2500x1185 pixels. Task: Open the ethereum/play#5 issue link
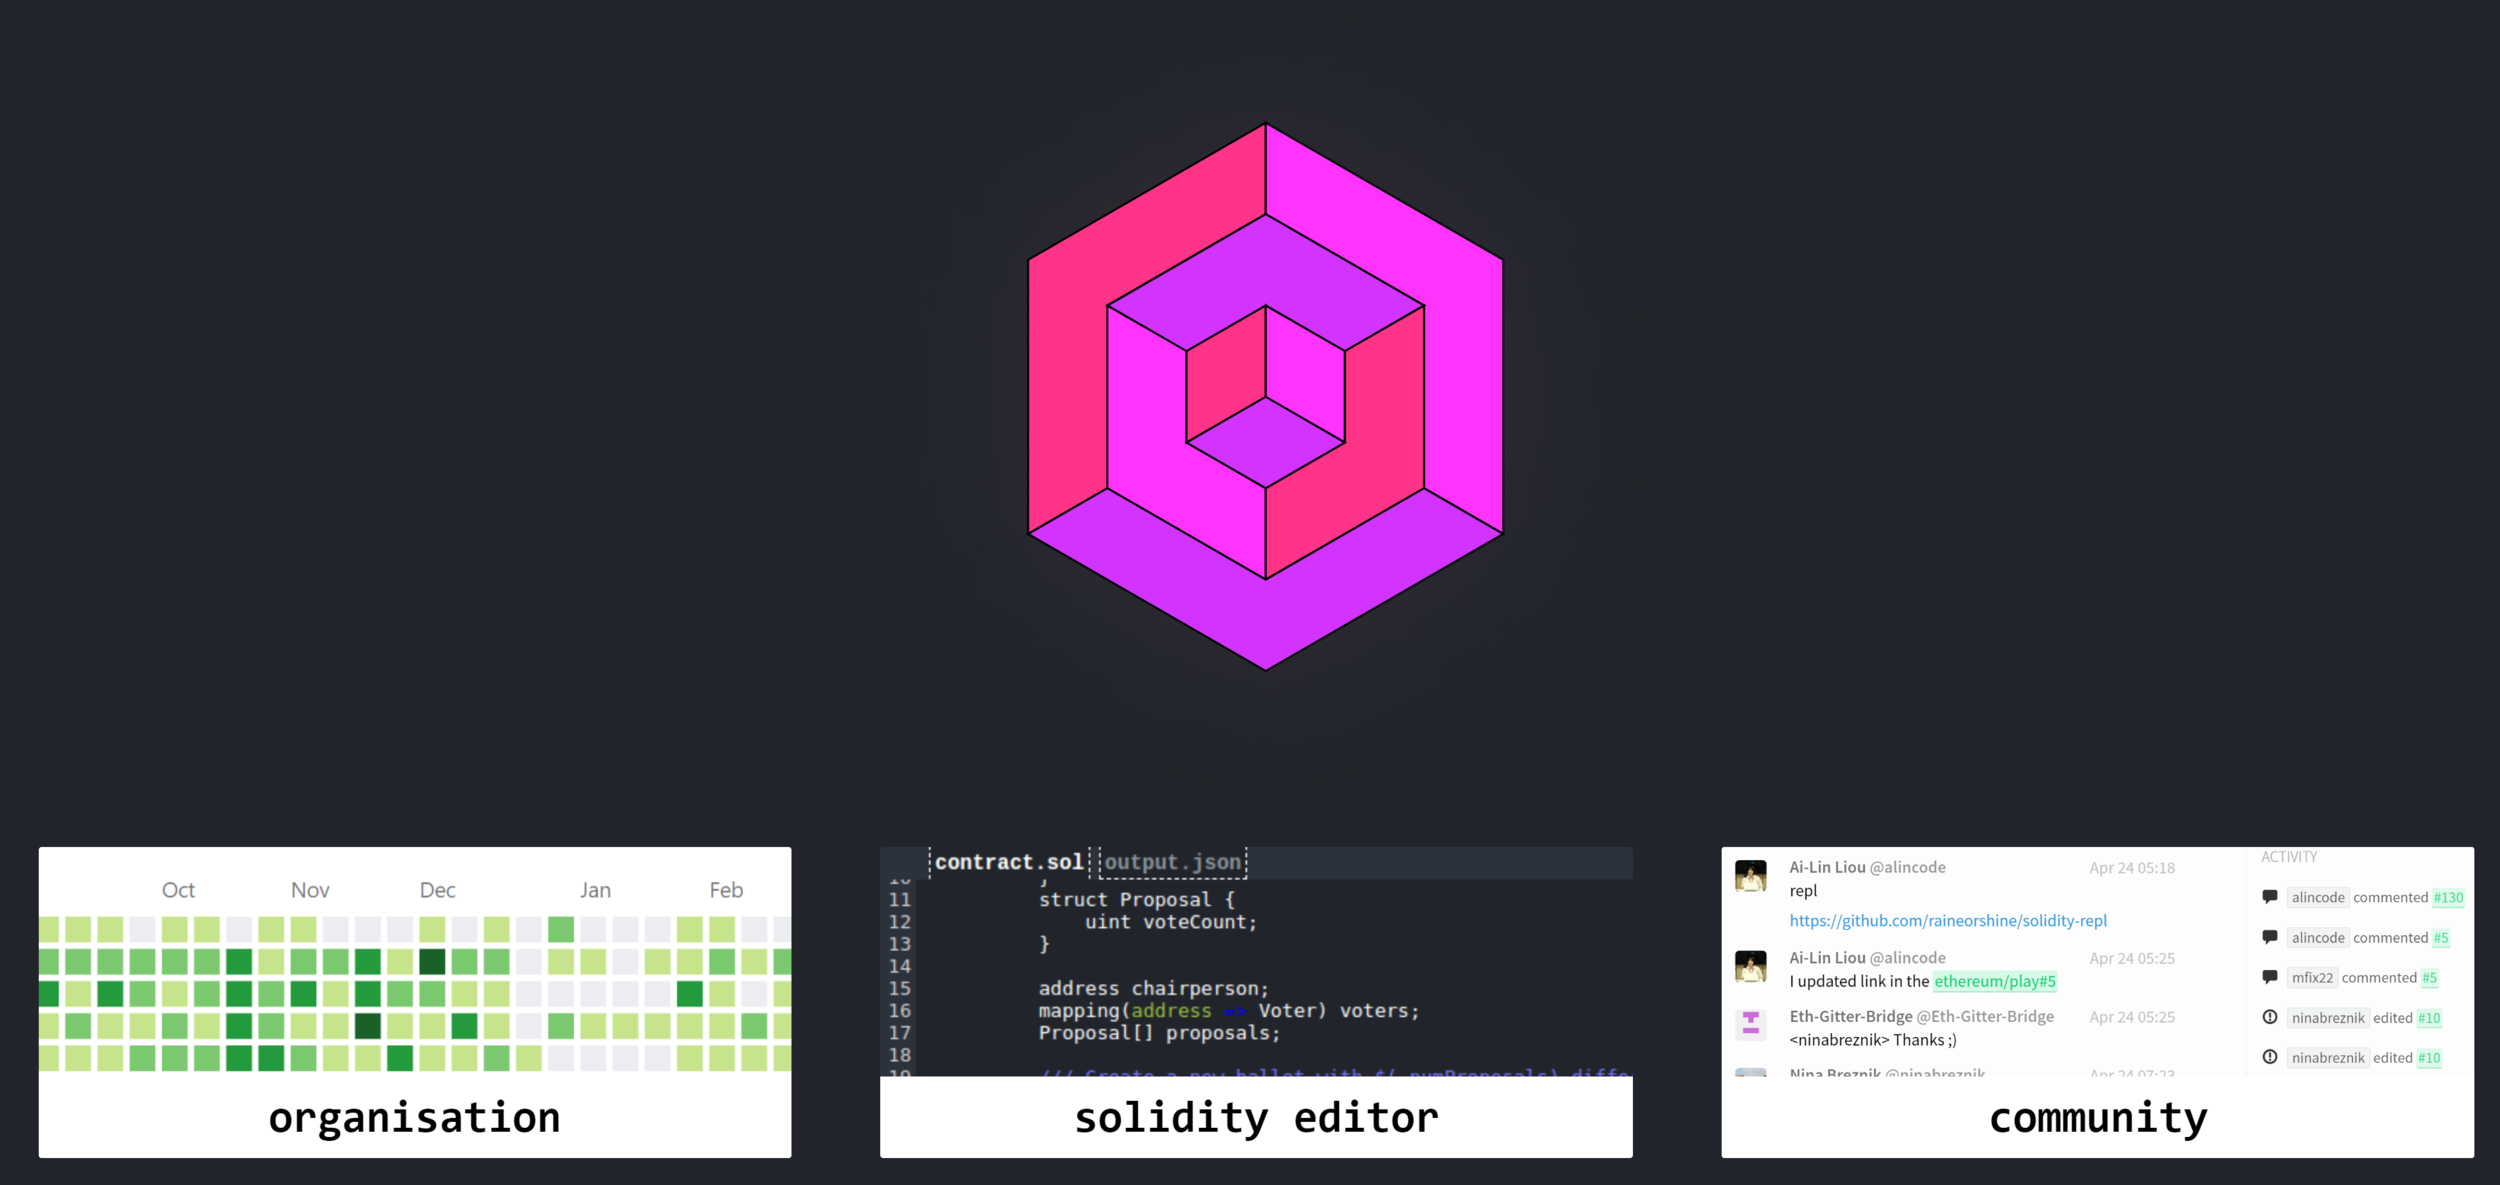1994,981
